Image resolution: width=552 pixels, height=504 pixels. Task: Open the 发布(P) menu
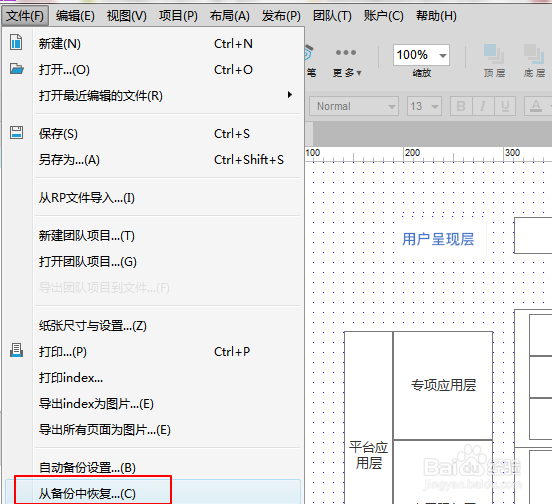point(281,16)
